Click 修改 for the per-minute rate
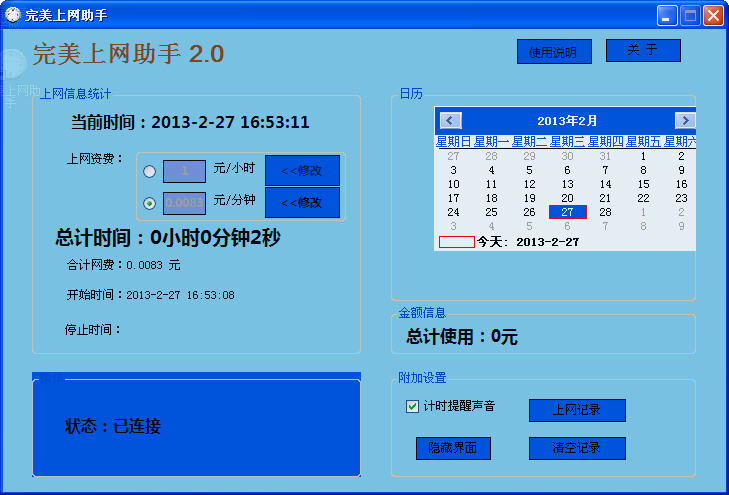 click(x=302, y=202)
